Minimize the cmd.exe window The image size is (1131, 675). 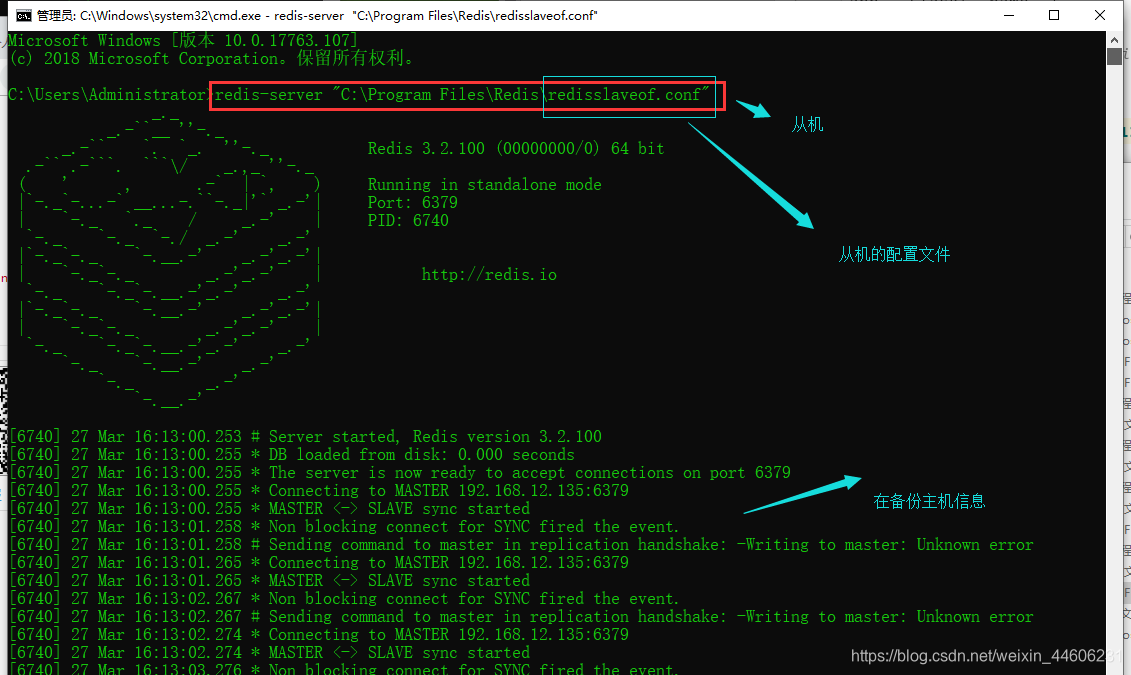pyautogui.click(x=1008, y=15)
